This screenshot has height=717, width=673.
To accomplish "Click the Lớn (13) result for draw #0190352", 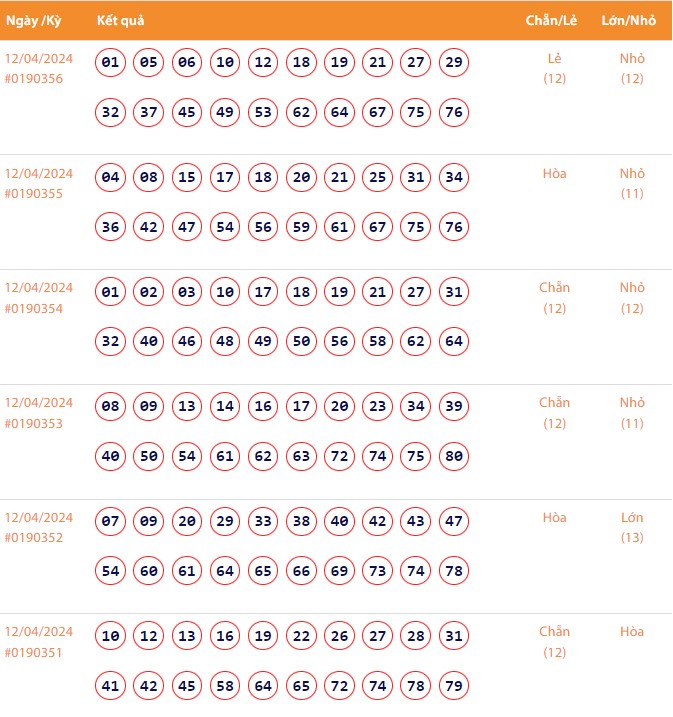I will pos(632,527).
